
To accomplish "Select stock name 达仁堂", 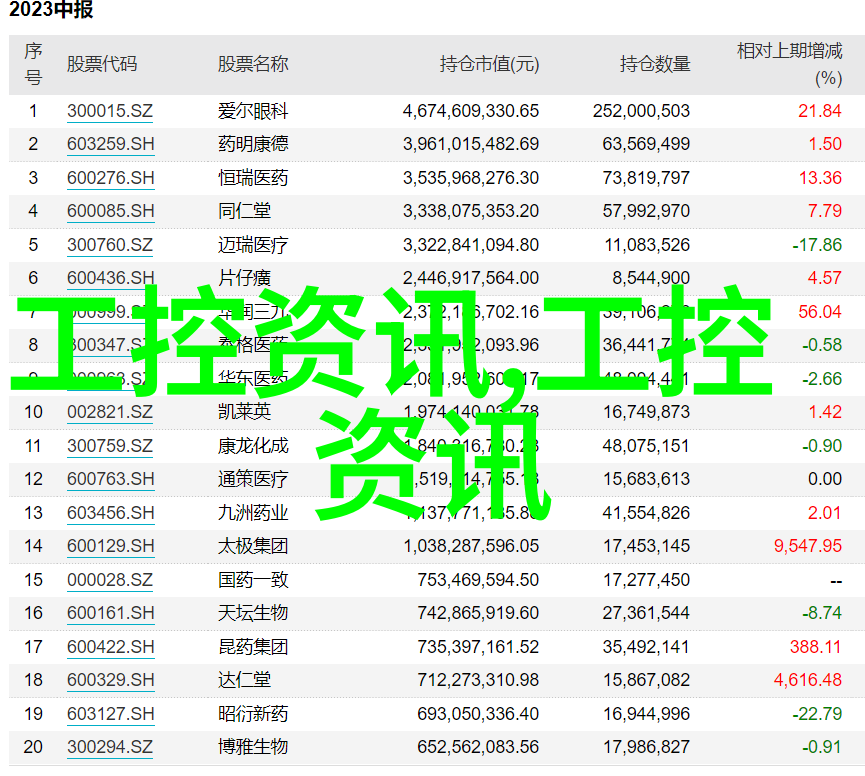I will tap(244, 680).
